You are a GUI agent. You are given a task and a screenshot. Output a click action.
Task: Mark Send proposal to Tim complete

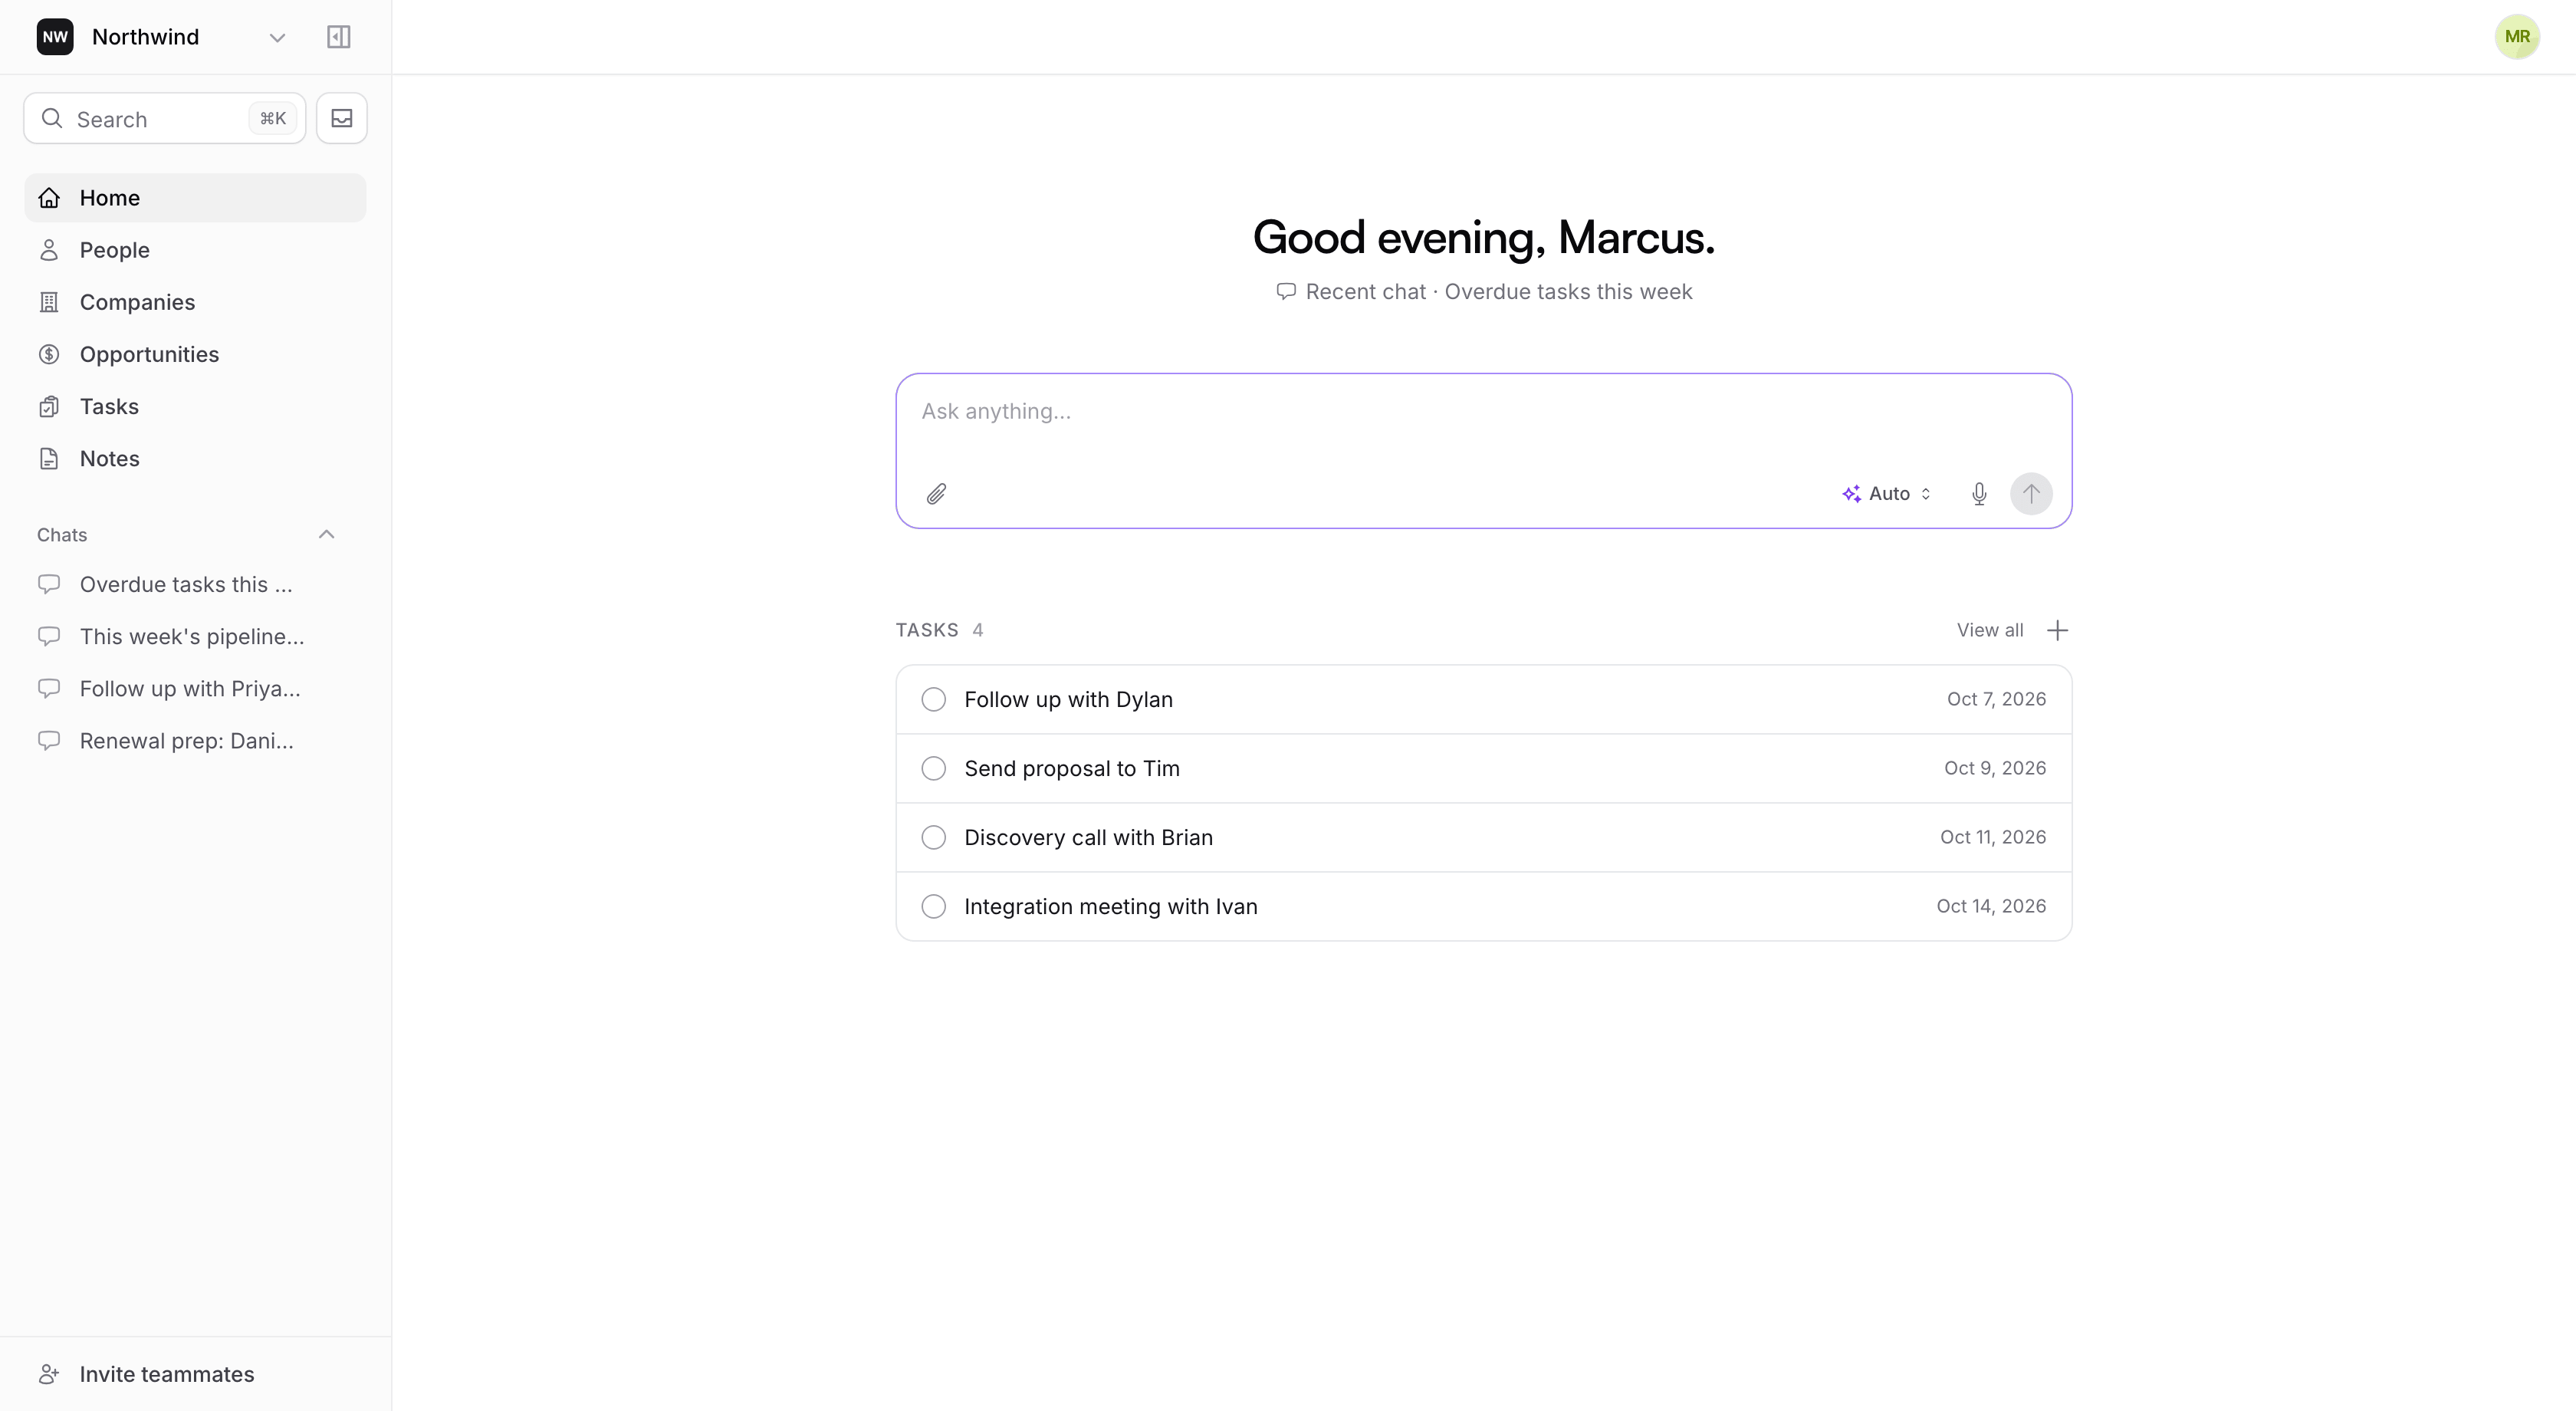933,768
